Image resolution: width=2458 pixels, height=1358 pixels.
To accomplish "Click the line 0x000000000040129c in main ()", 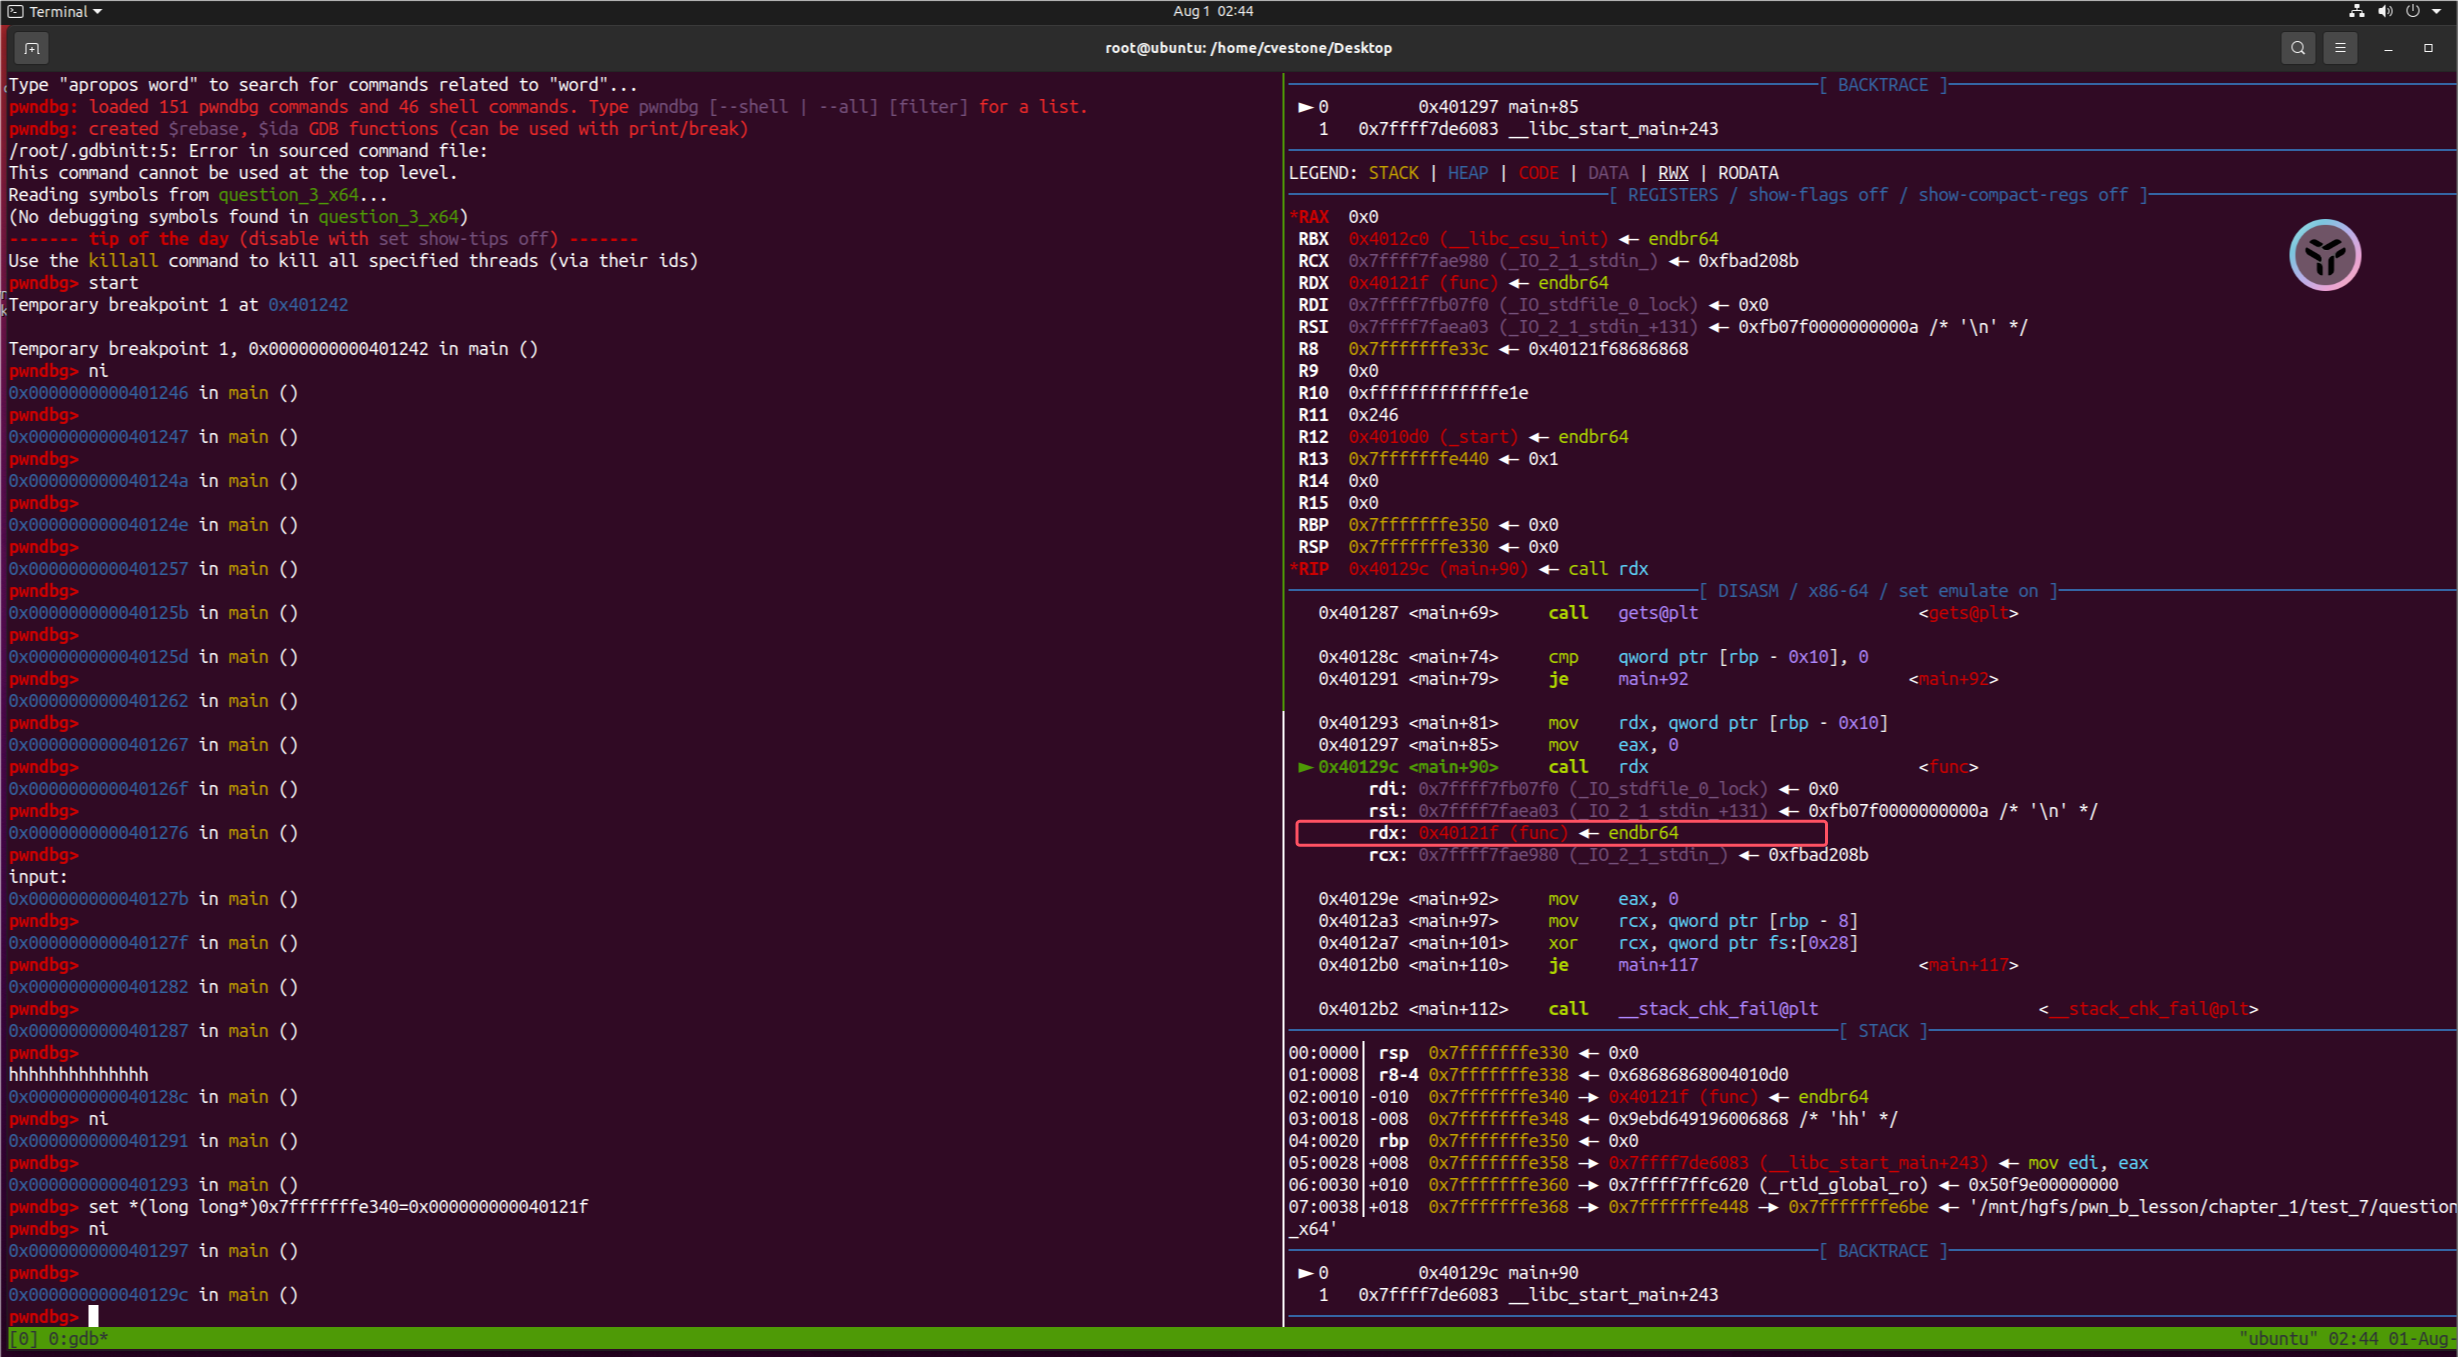I will point(153,1295).
